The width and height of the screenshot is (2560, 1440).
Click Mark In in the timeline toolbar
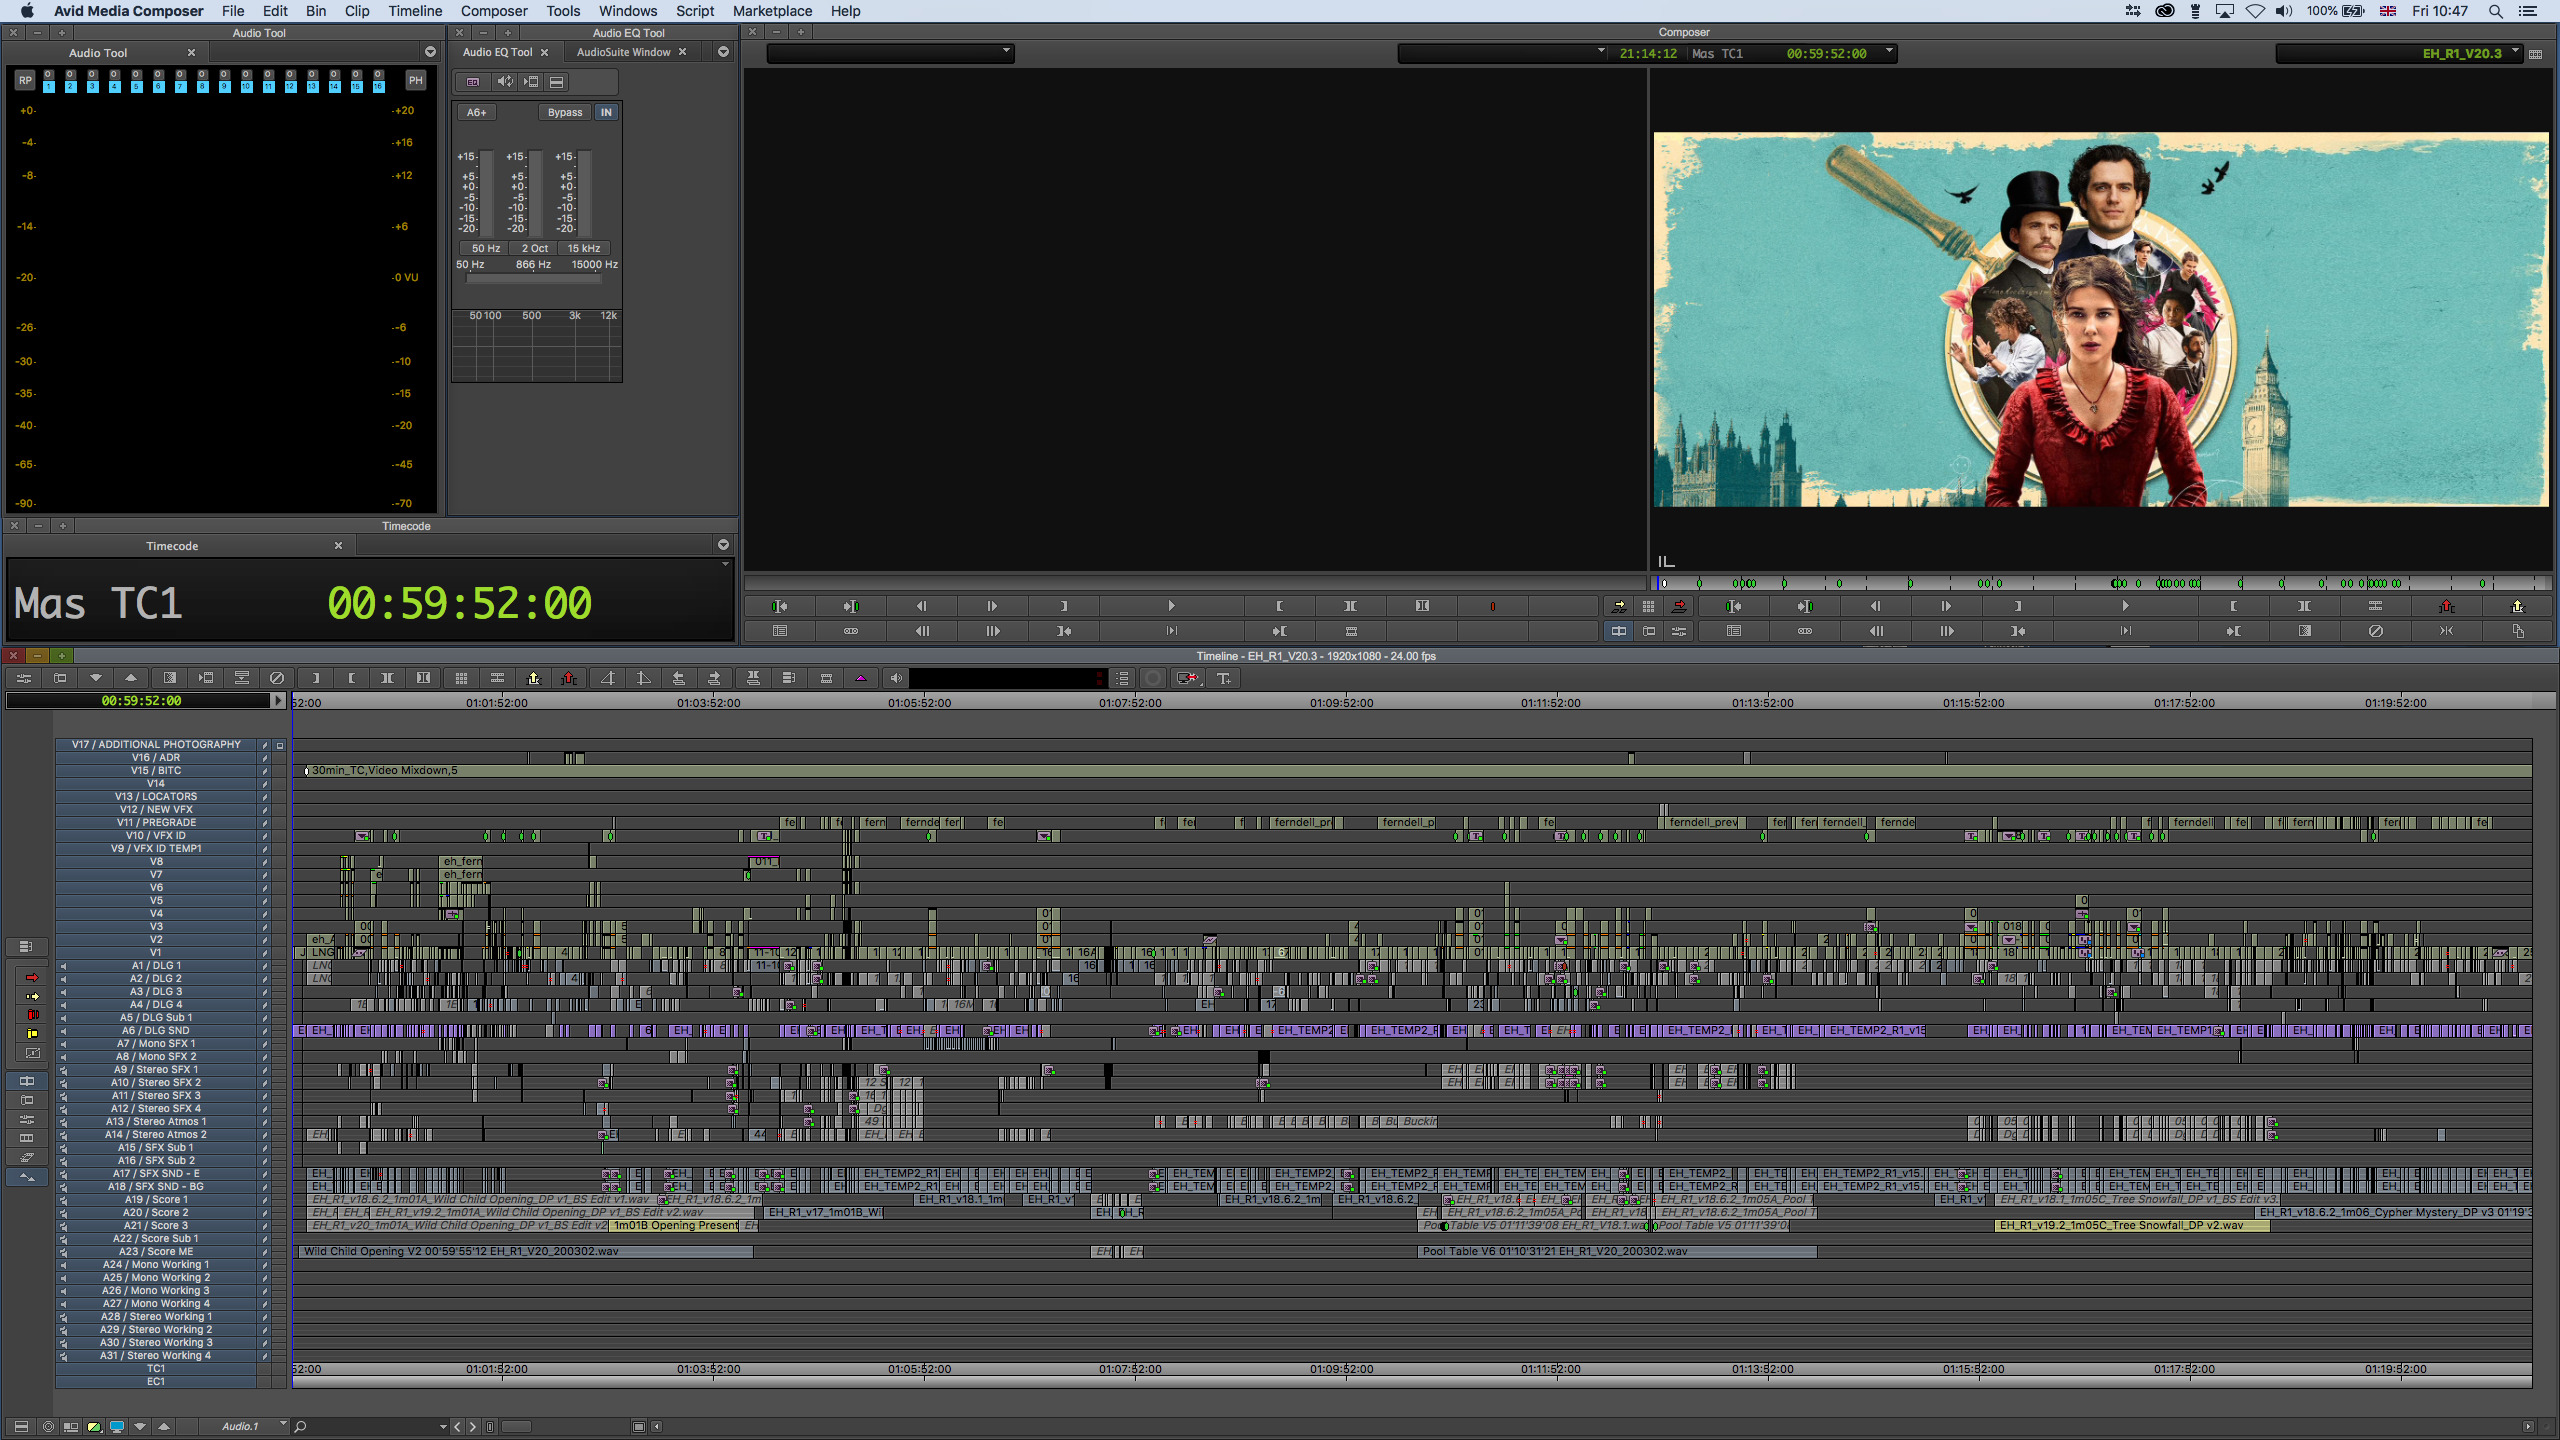(x=316, y=678)
